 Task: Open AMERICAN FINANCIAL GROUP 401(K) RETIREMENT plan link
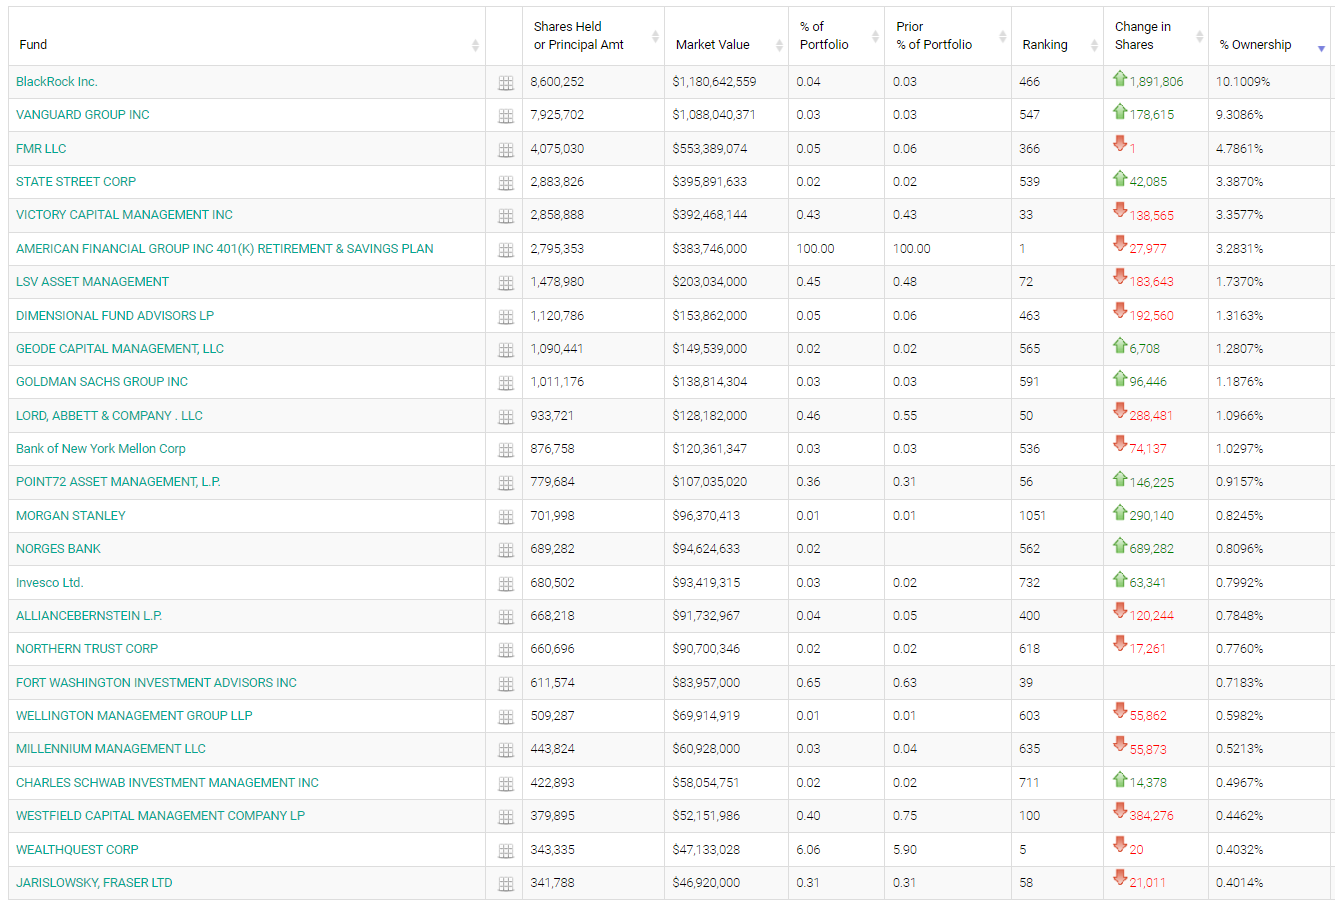(x=225, y=249)
